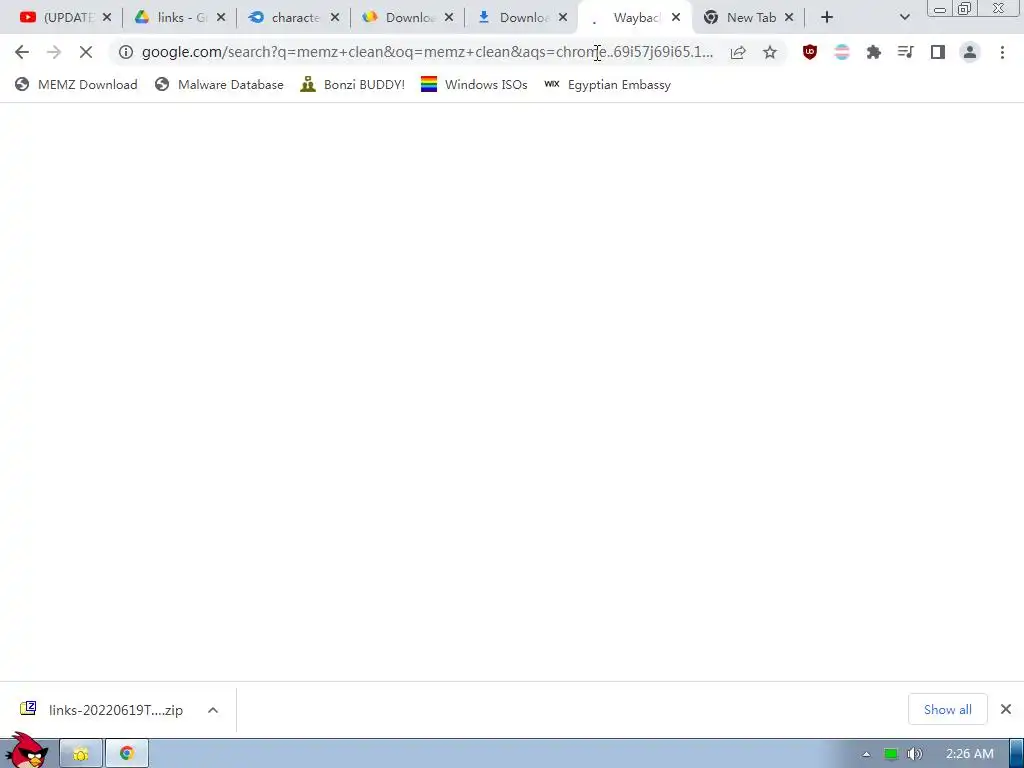Screen dimensions: 1024x768
Task: Open the Egyptian Embassy bookmark
Action: (607, 84)
